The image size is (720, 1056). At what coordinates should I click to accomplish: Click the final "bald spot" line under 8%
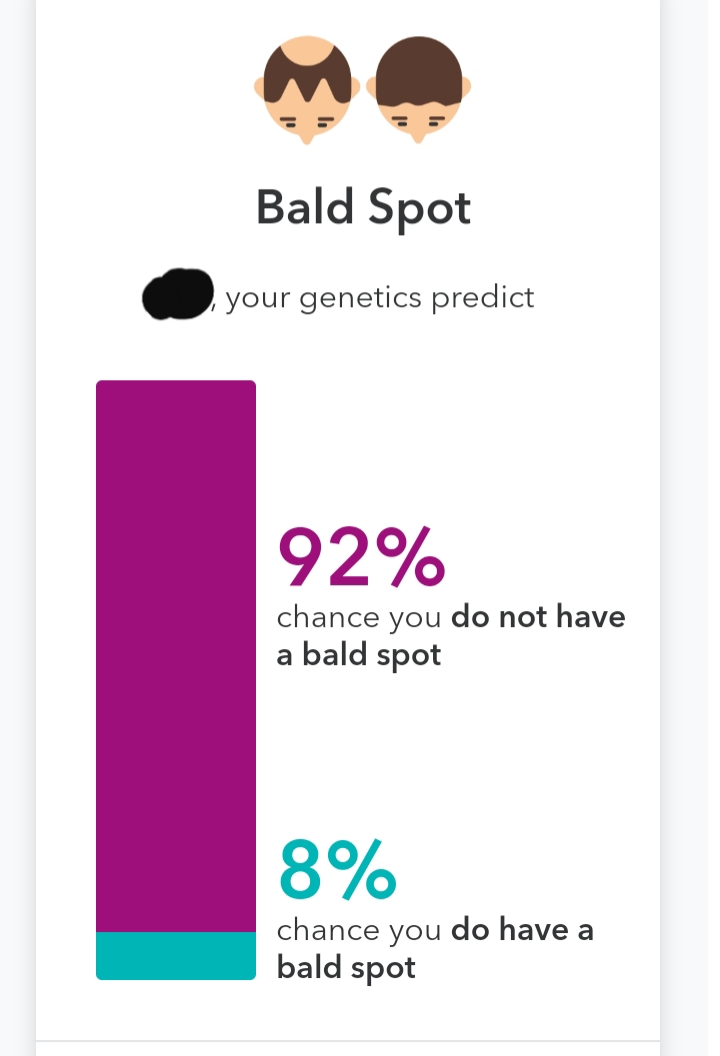[x=346, y=968]
